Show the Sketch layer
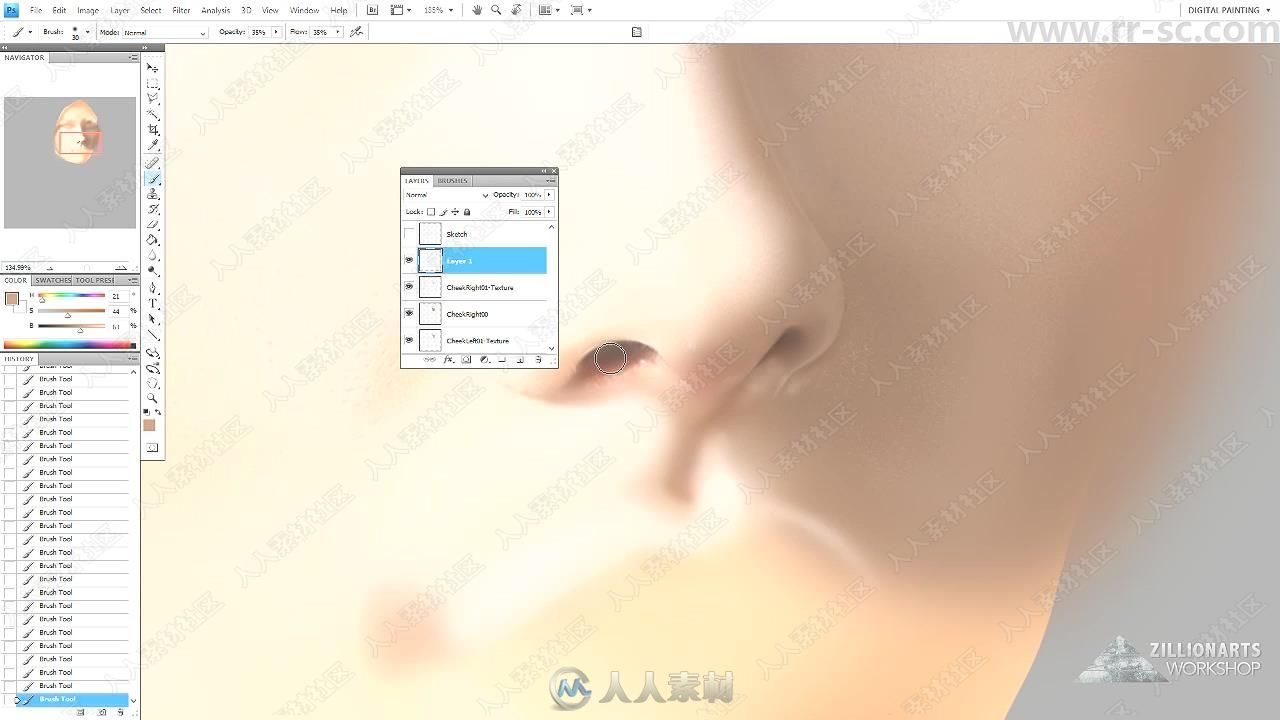The width and height of the screenshot is (1280, 720). coord(409,234)
